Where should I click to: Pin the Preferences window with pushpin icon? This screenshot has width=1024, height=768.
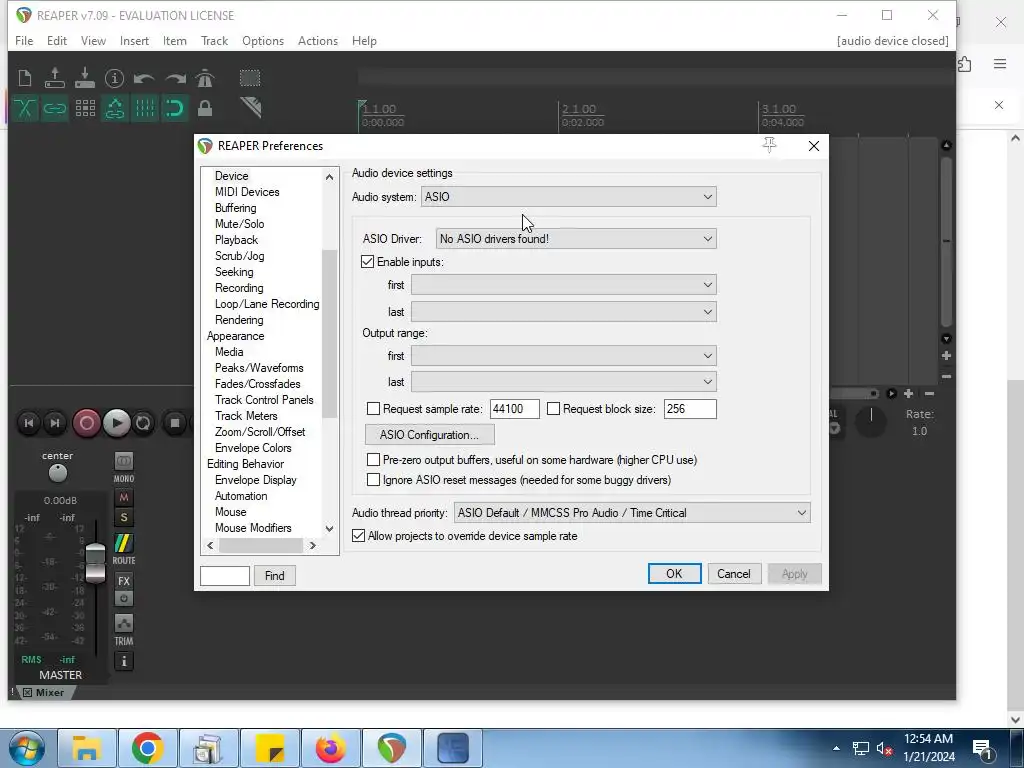tap(769, 145)
